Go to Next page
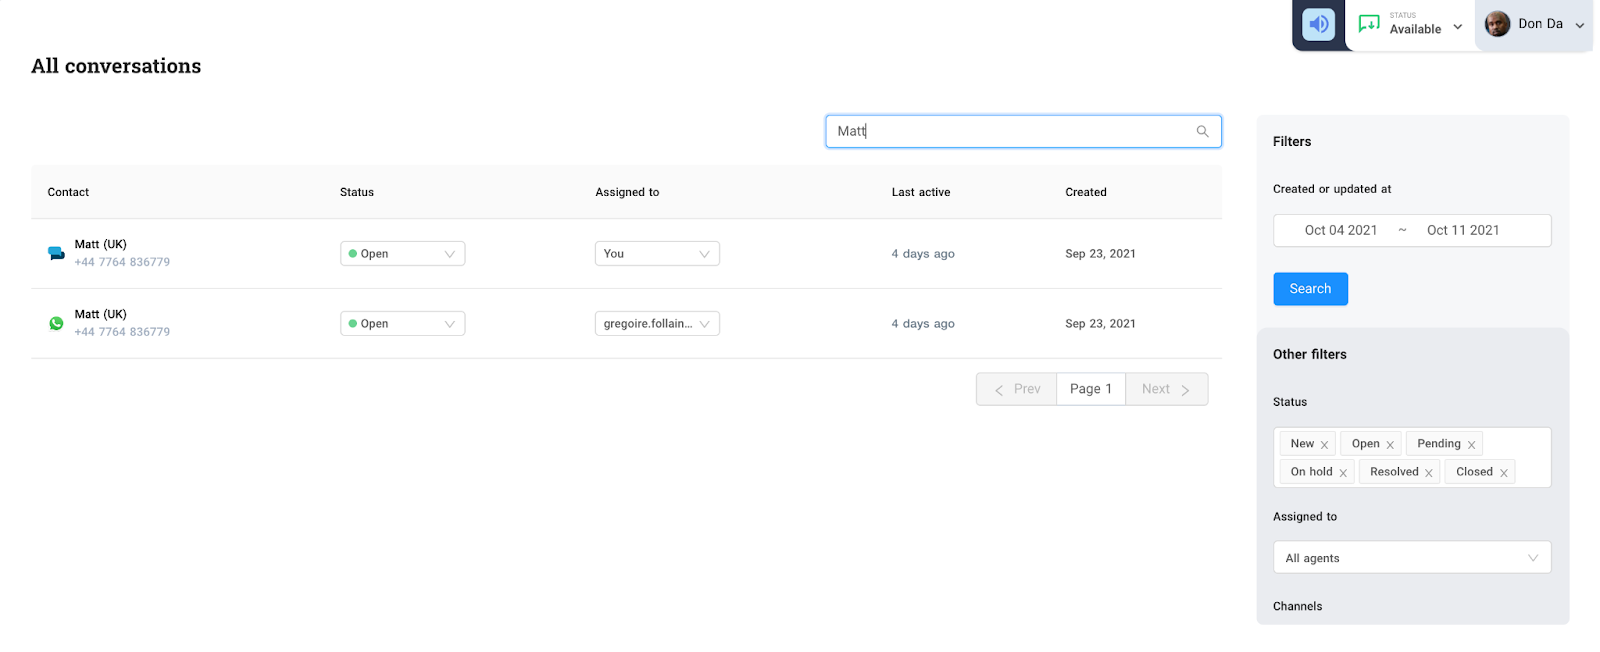1600x652 pixels. [x=1166, y=389]
